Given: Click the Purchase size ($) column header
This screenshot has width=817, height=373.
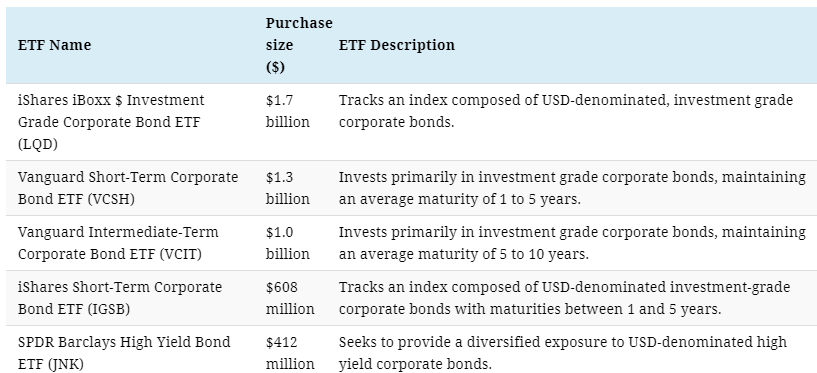Looking at the screenshot, I should point(299,45).
